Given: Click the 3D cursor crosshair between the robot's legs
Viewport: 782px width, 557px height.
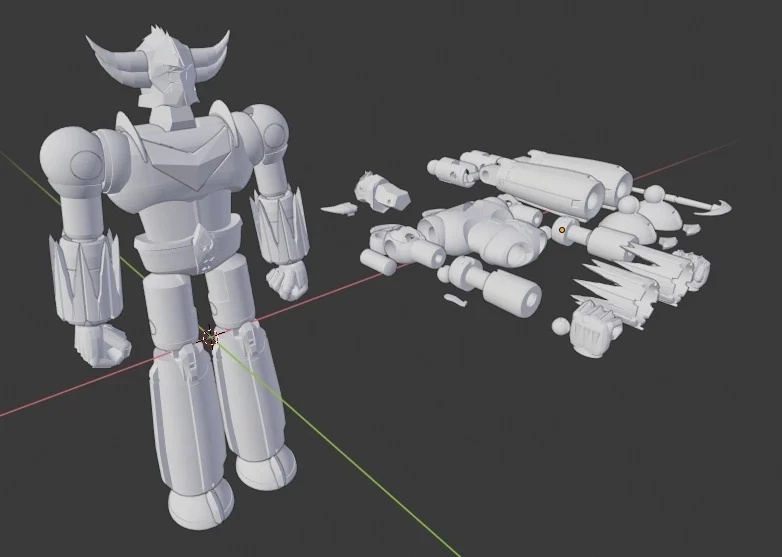Looking at the screenshot, I should point(209,338).
